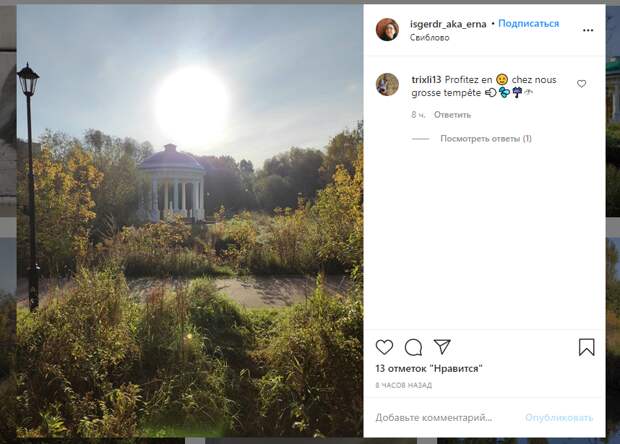Like the trixli13 comment with small heart
Viewport: 620px width, 444px height.
point(581,84)
